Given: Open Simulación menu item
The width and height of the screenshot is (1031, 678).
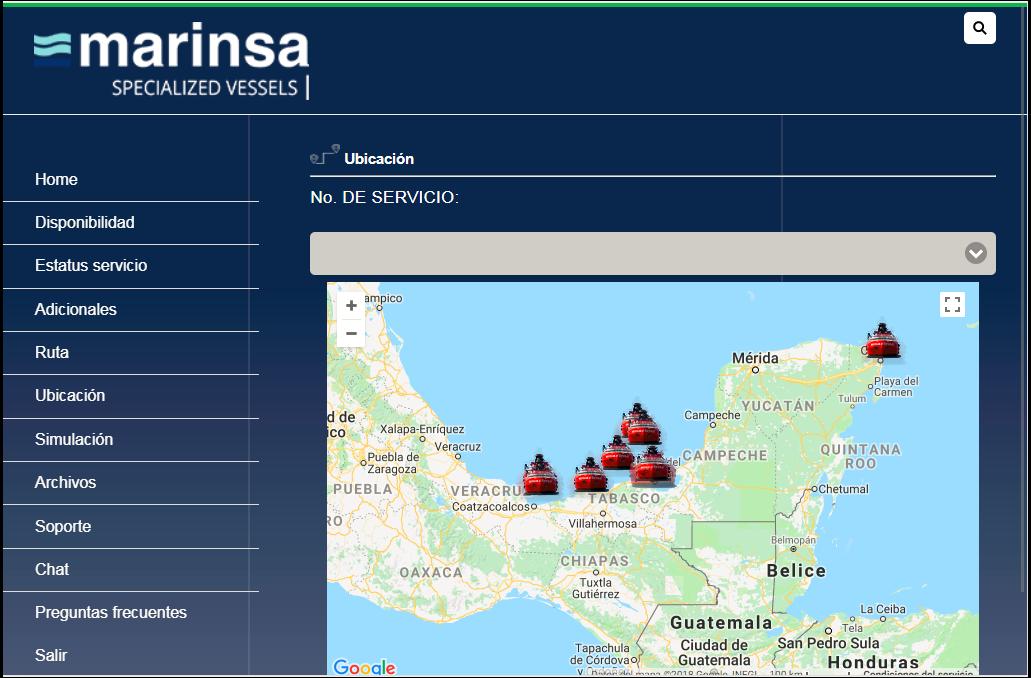Looking at the screenshot, I should pyautogui.click(x=74, y=439).
